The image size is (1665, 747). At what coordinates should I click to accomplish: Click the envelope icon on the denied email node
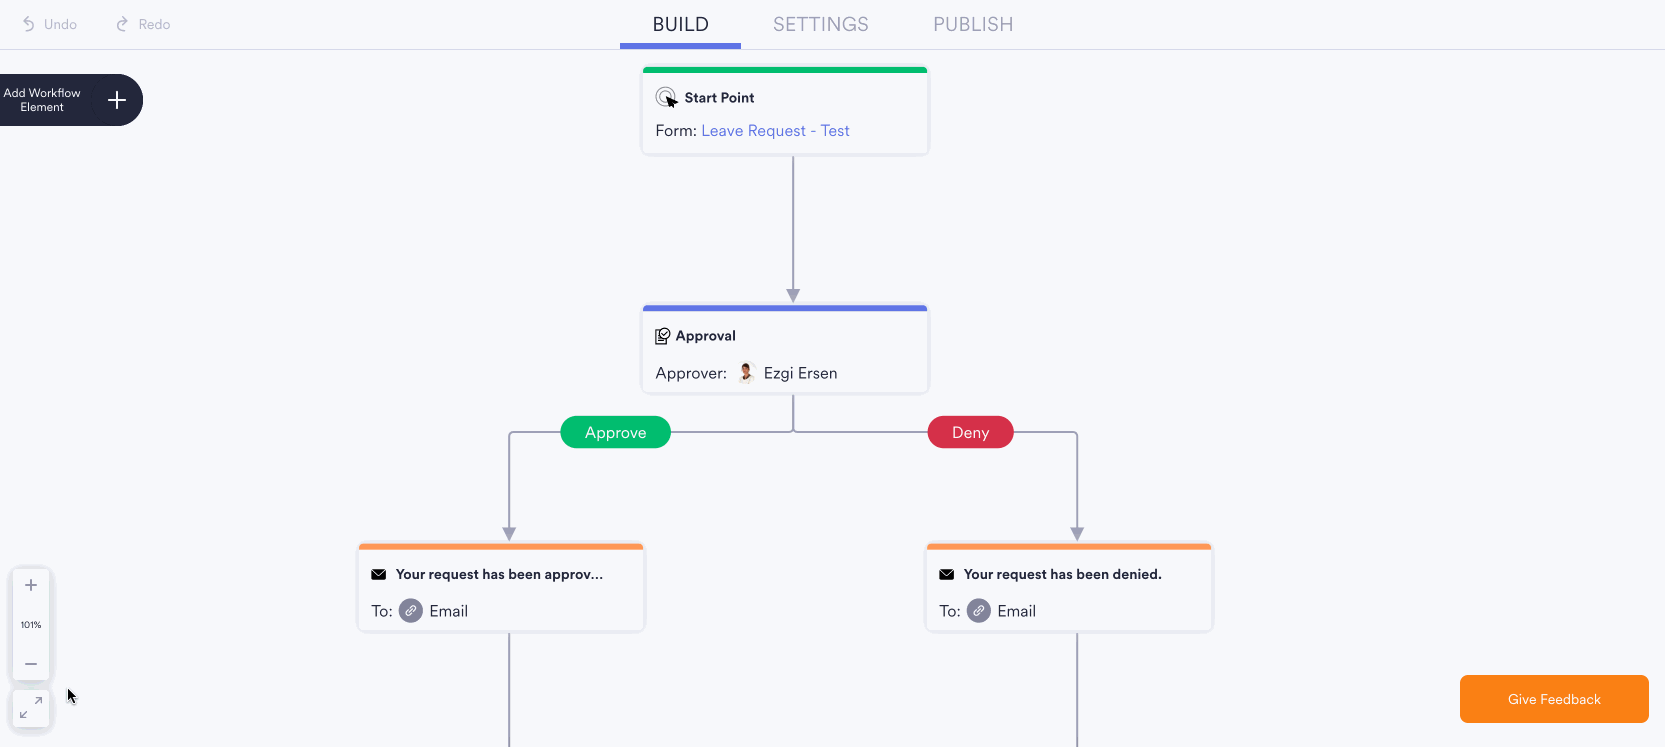[x=946, y=574]
